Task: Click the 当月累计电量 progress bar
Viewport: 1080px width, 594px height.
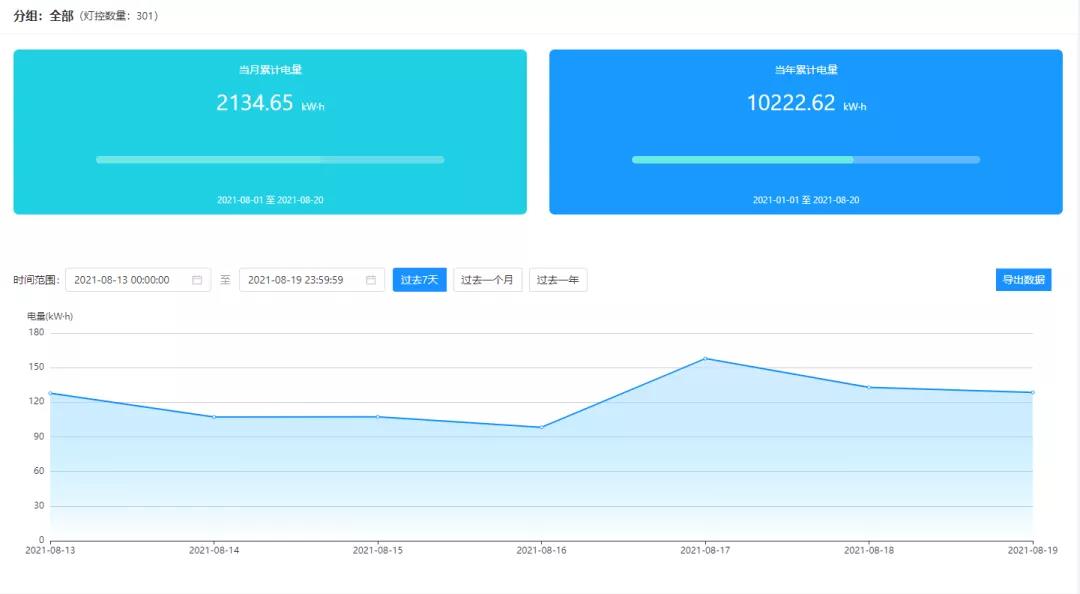Action: pos(270,160)
